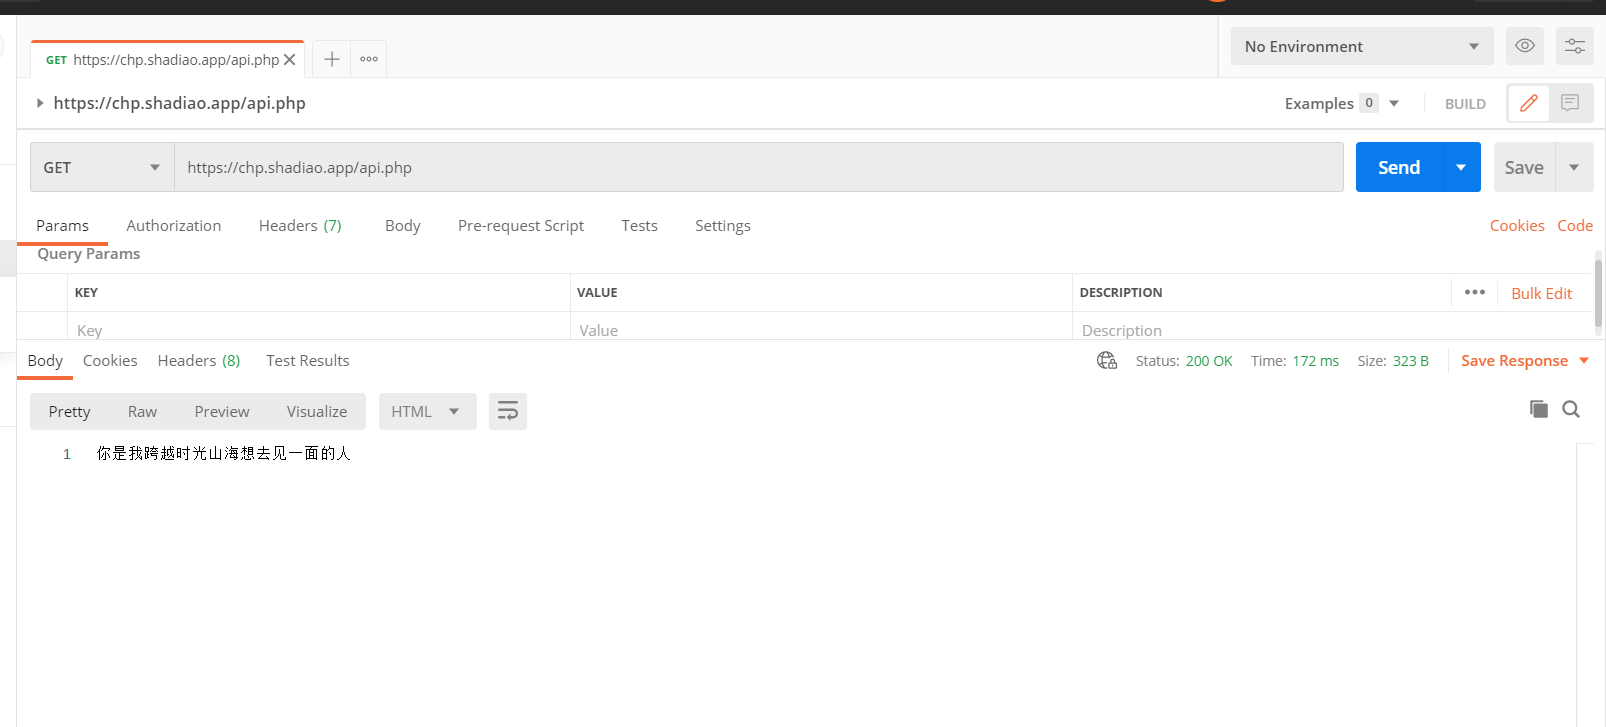Search the response with the magnifier icon
The image size is (1606, 727).
(1571, 409)
